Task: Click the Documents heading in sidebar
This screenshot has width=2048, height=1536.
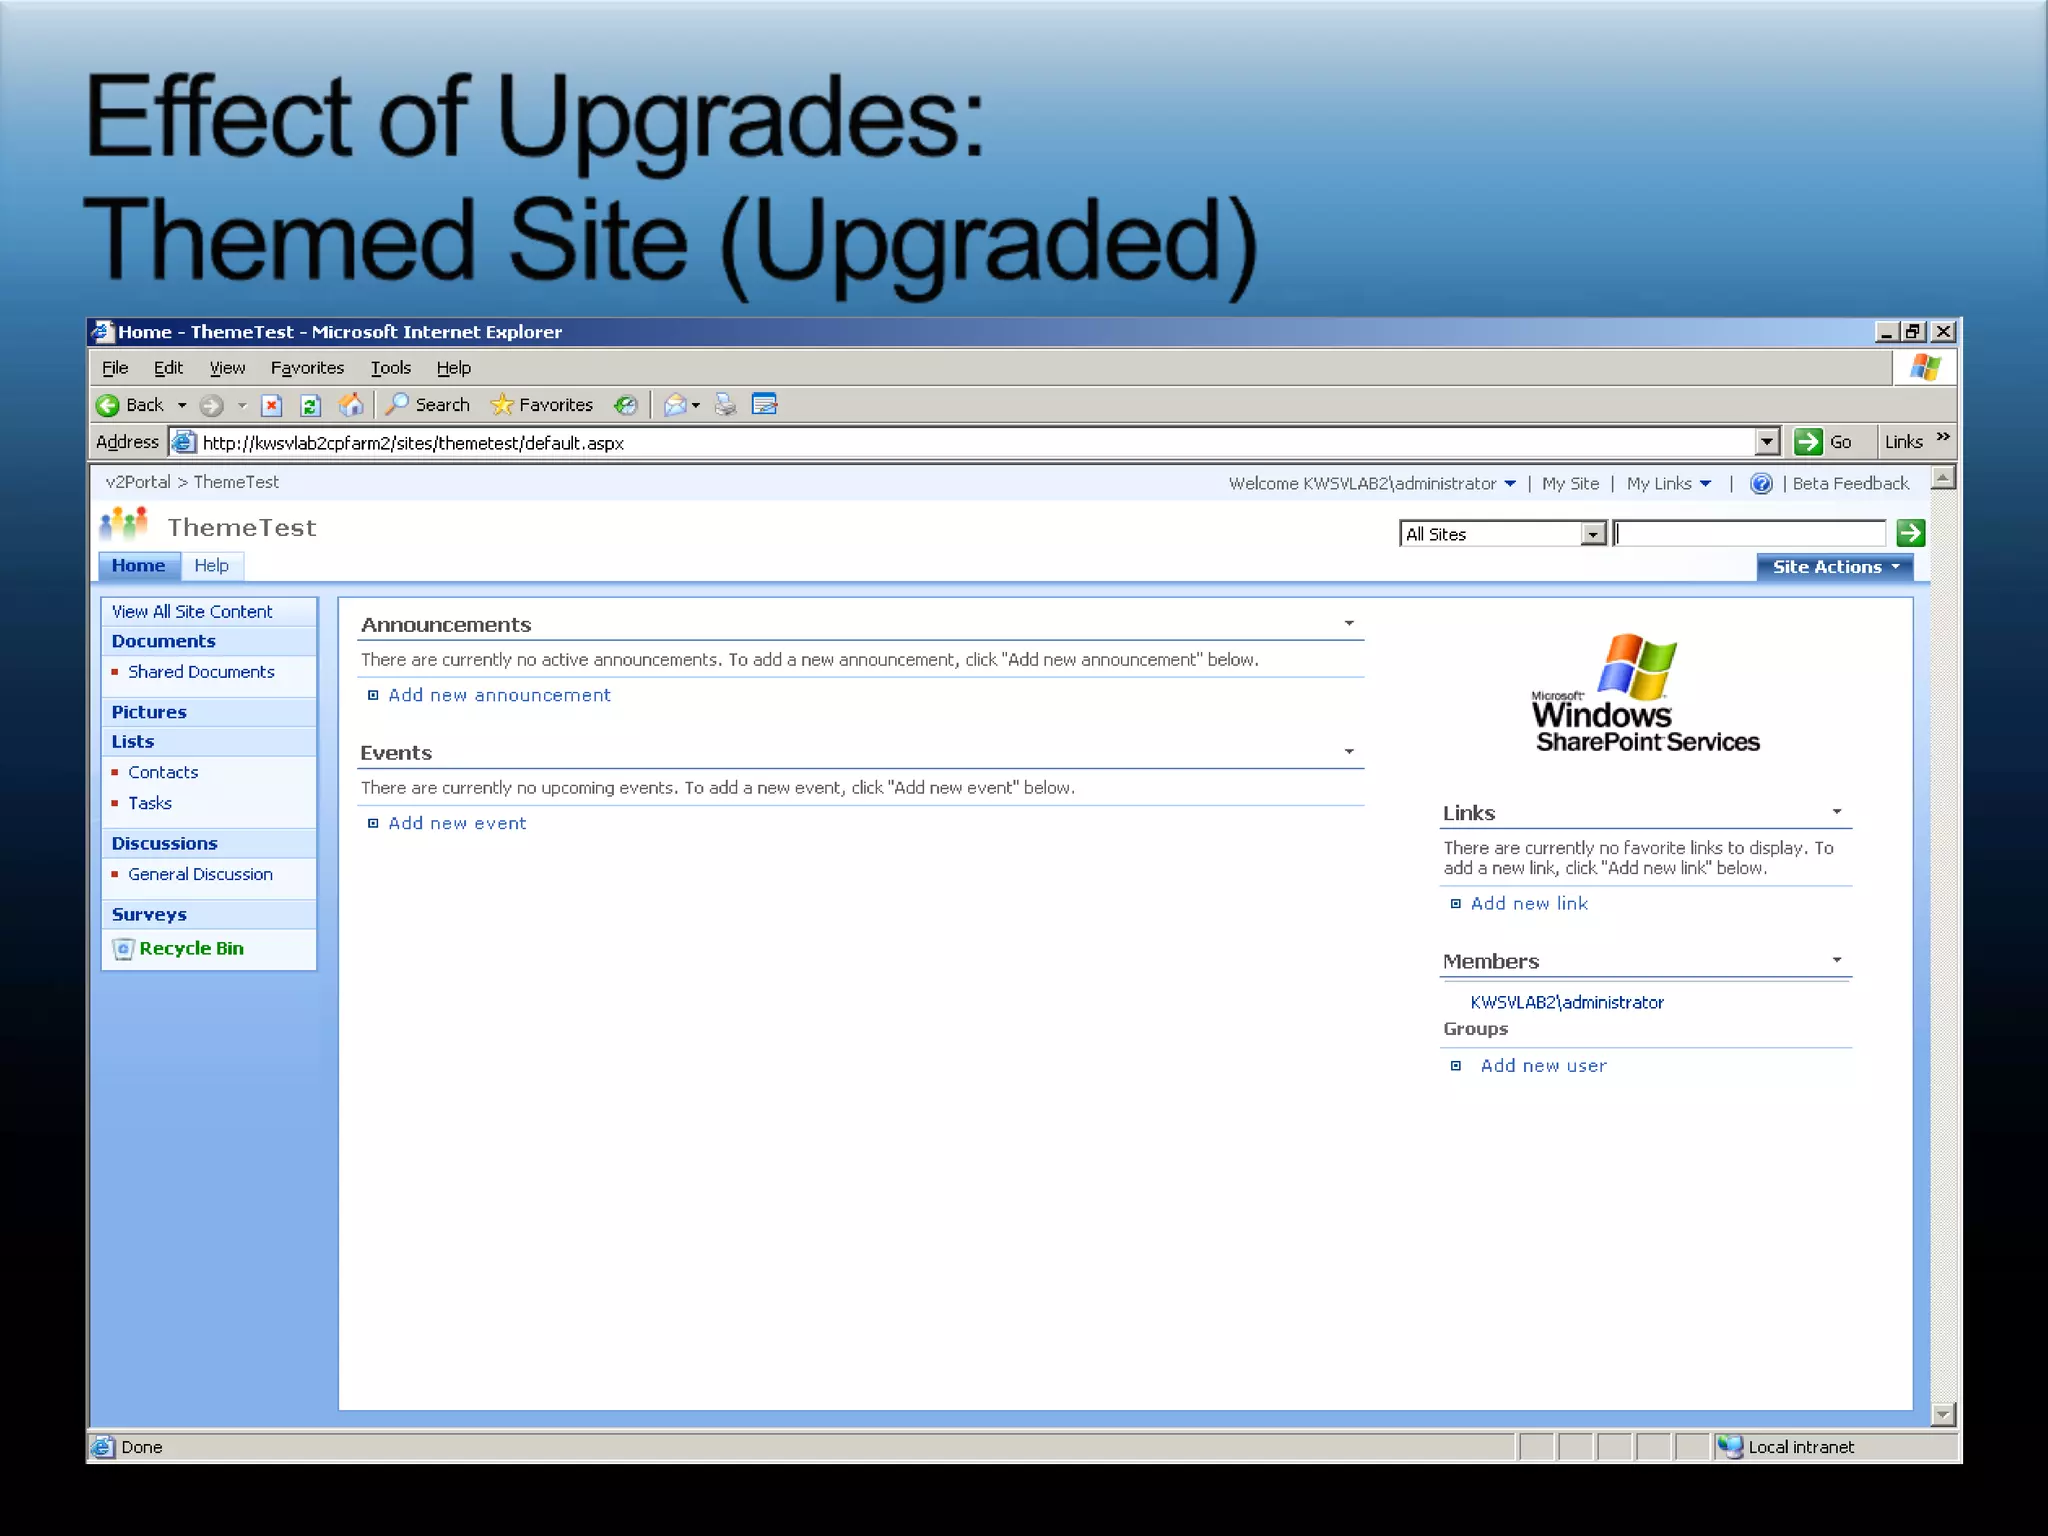Action: coord(163,641)
